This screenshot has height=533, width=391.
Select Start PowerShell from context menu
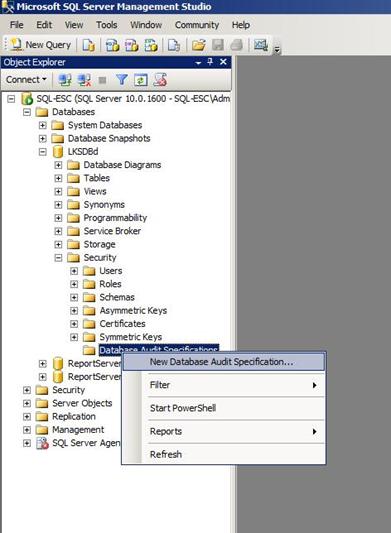click(223, 408)
